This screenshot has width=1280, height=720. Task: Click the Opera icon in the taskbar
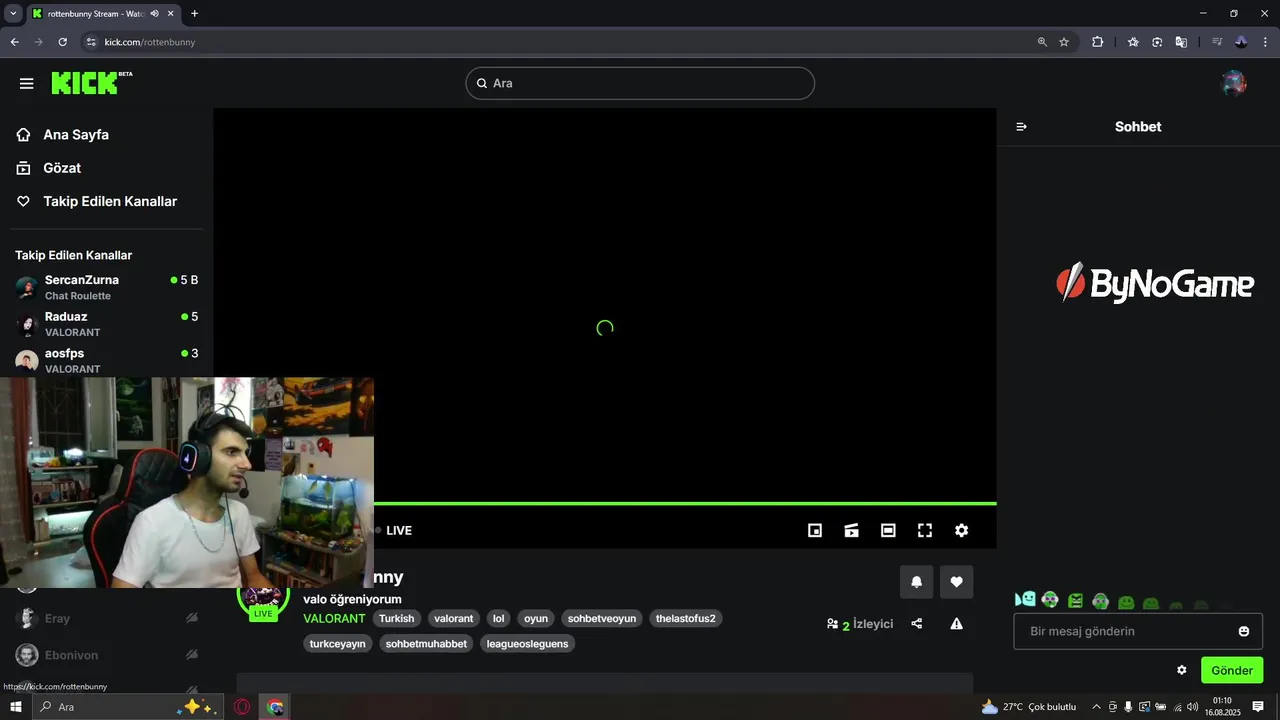click(242, 707)
